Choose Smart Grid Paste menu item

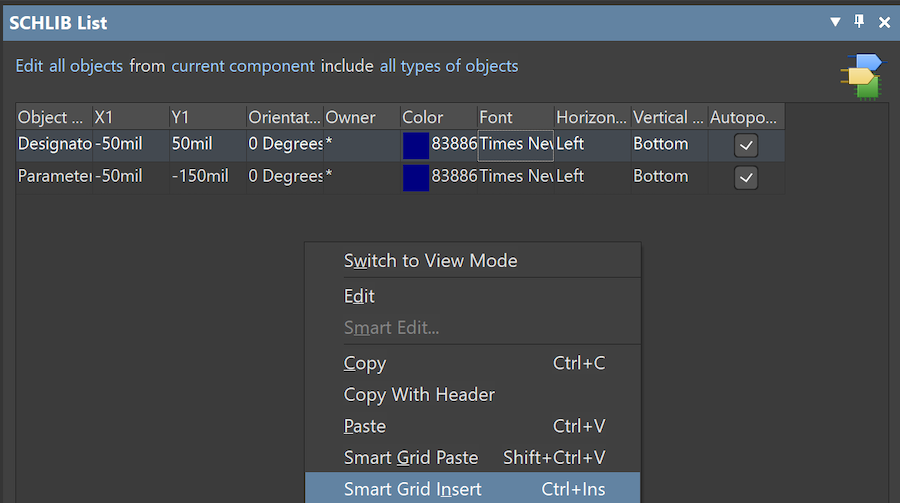point(473,458)
